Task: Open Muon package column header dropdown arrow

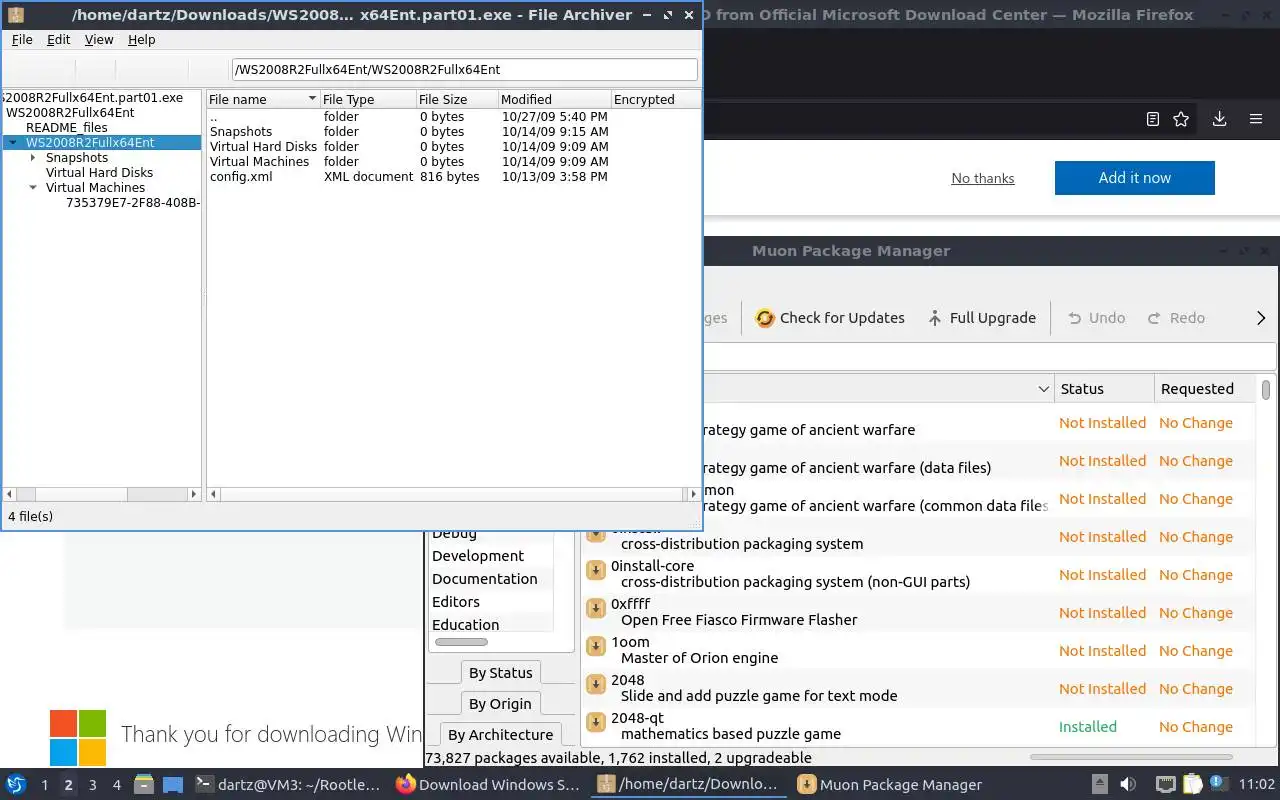Action: tap(1043, 389)
